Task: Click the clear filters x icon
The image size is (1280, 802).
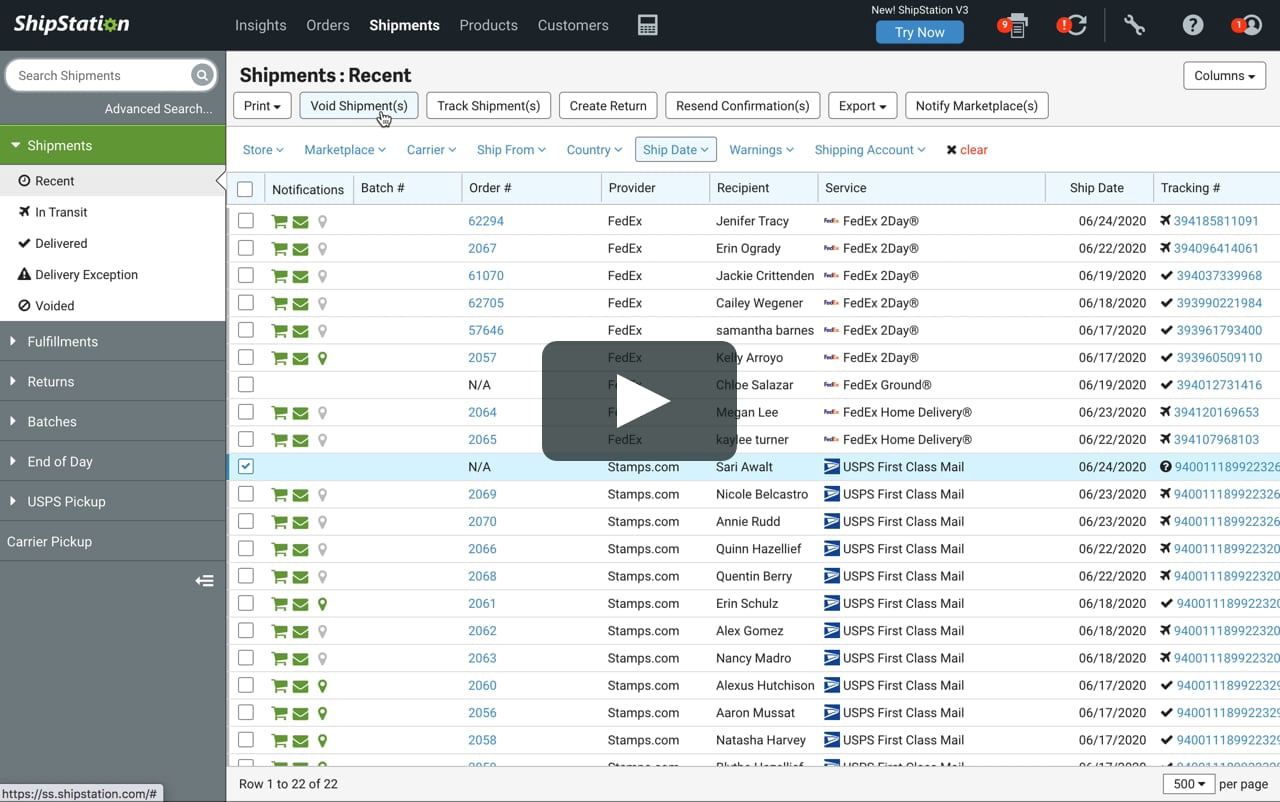Action: coord(951,150)
